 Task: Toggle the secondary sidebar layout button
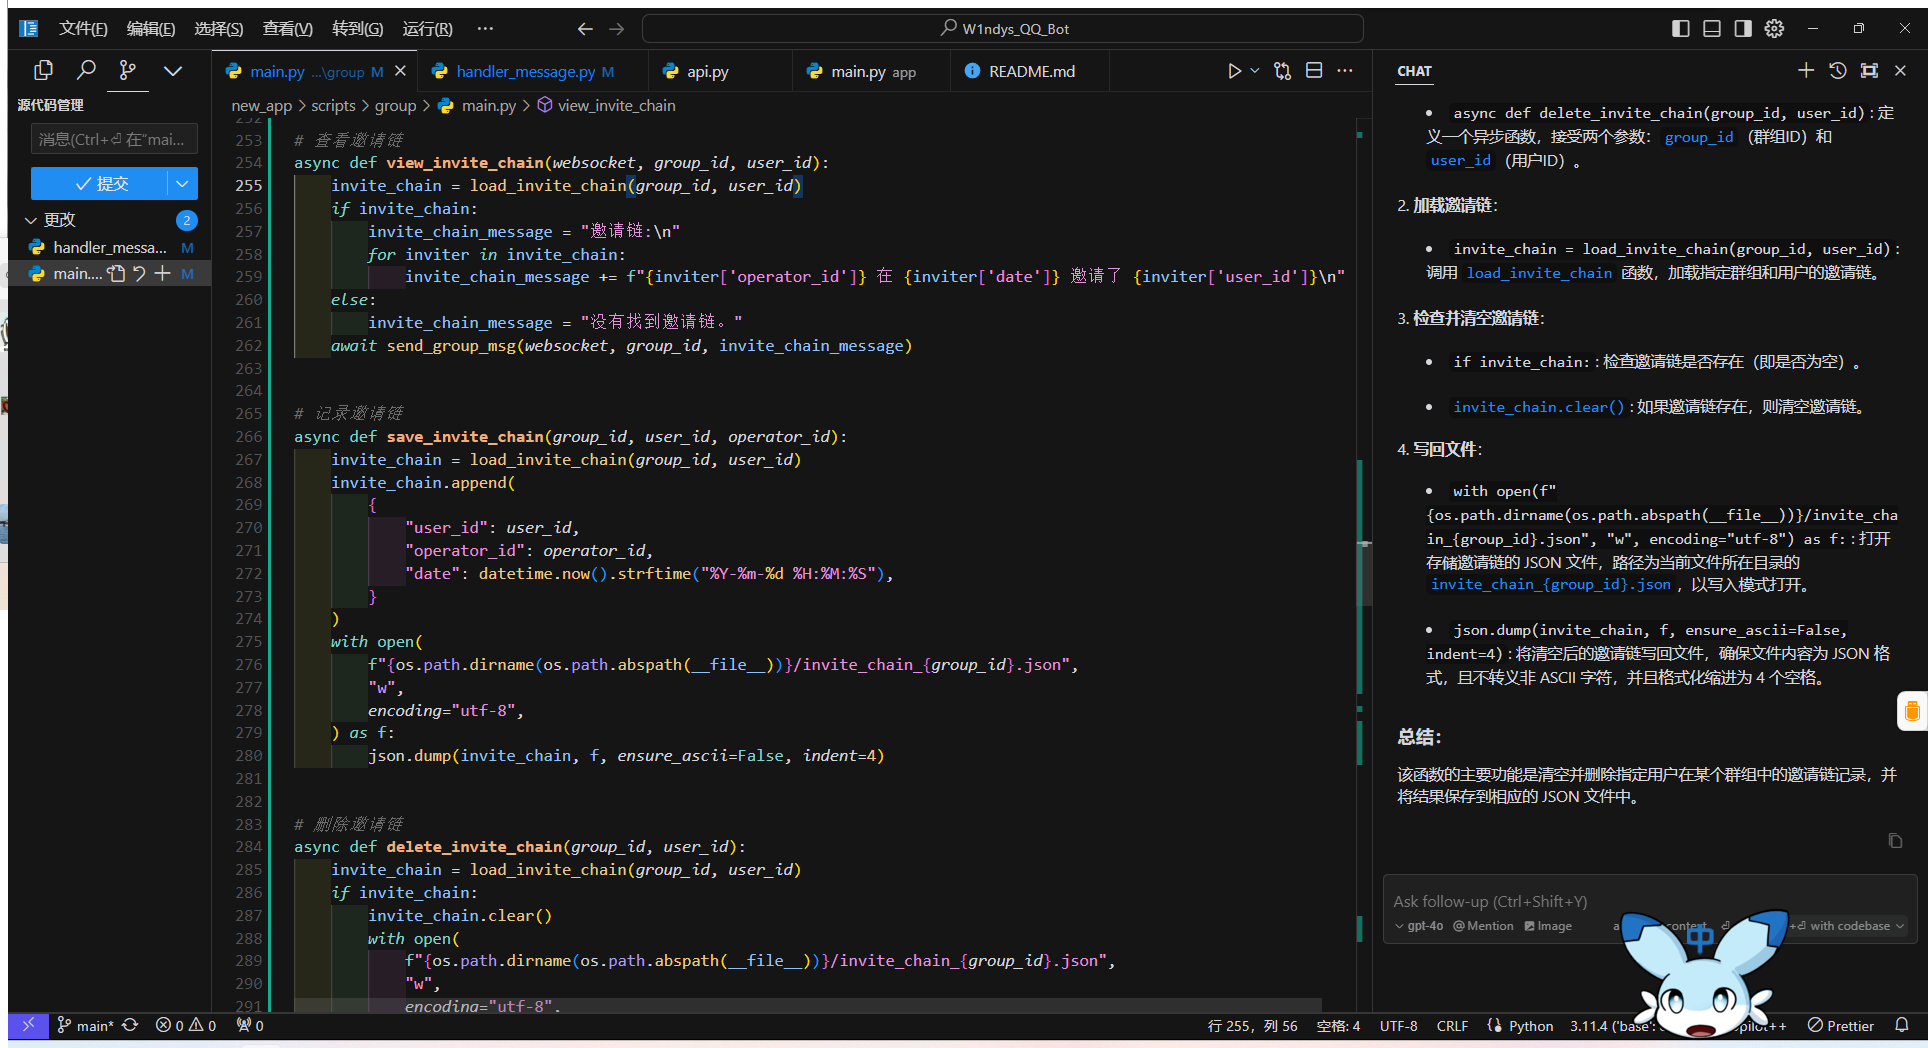coord(1743,29)
